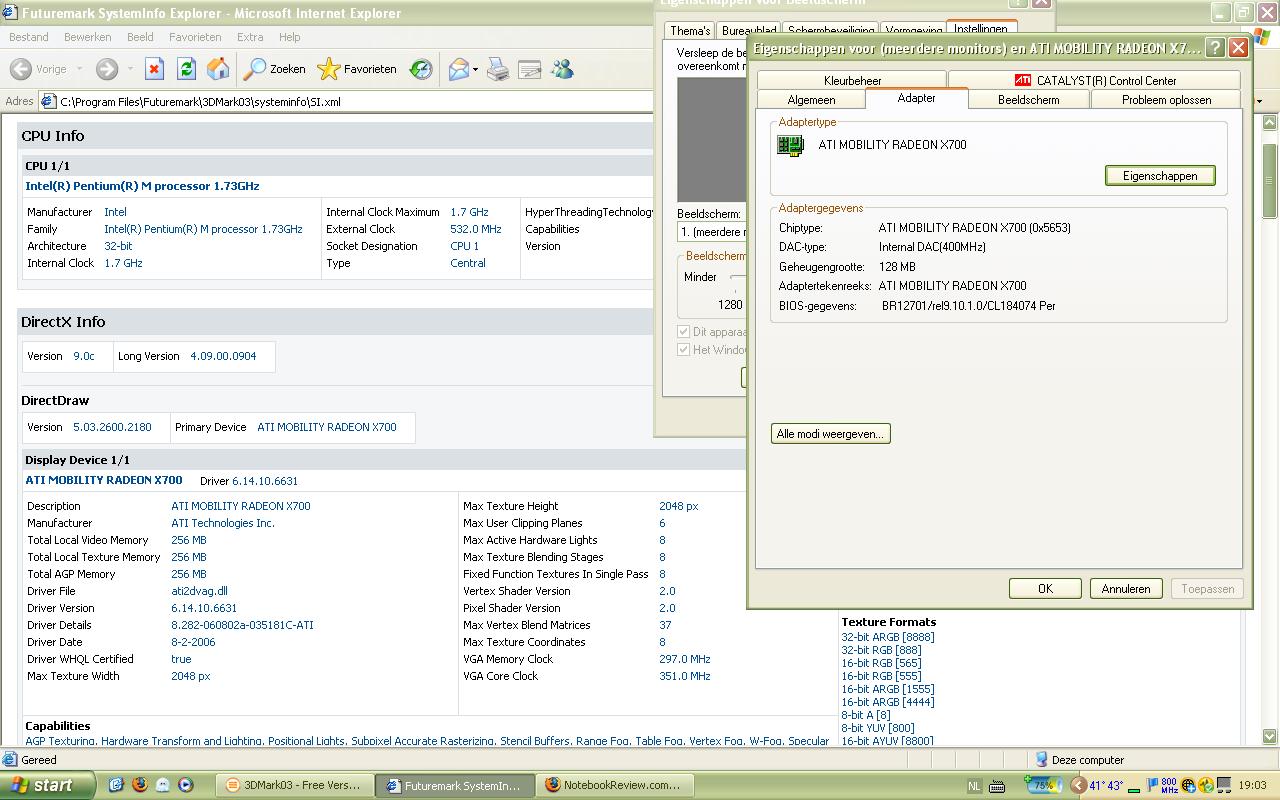The image size is (1280, 800).
Task: Click the Edit page toolbar icon
Action: coord(530,69)
